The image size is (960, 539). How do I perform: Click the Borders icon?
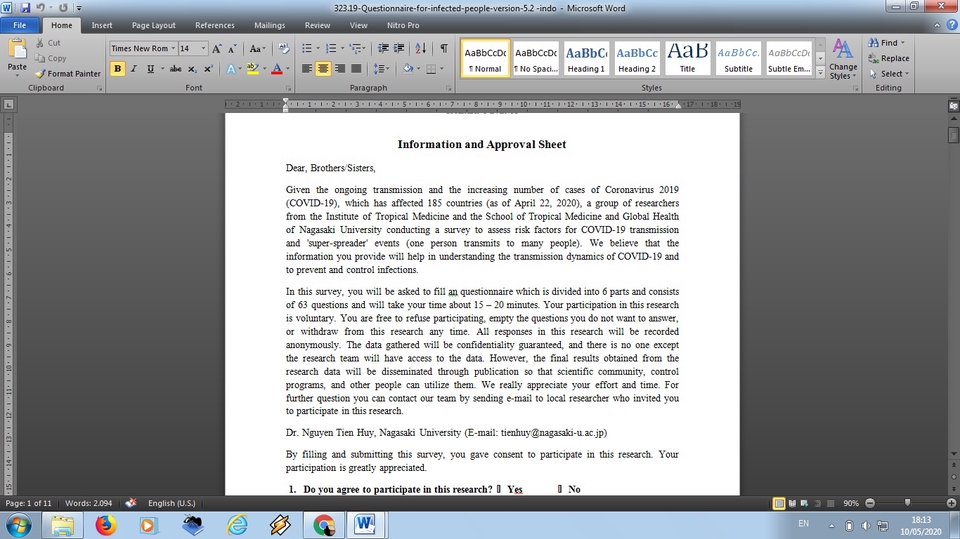(x=431, y=69)
